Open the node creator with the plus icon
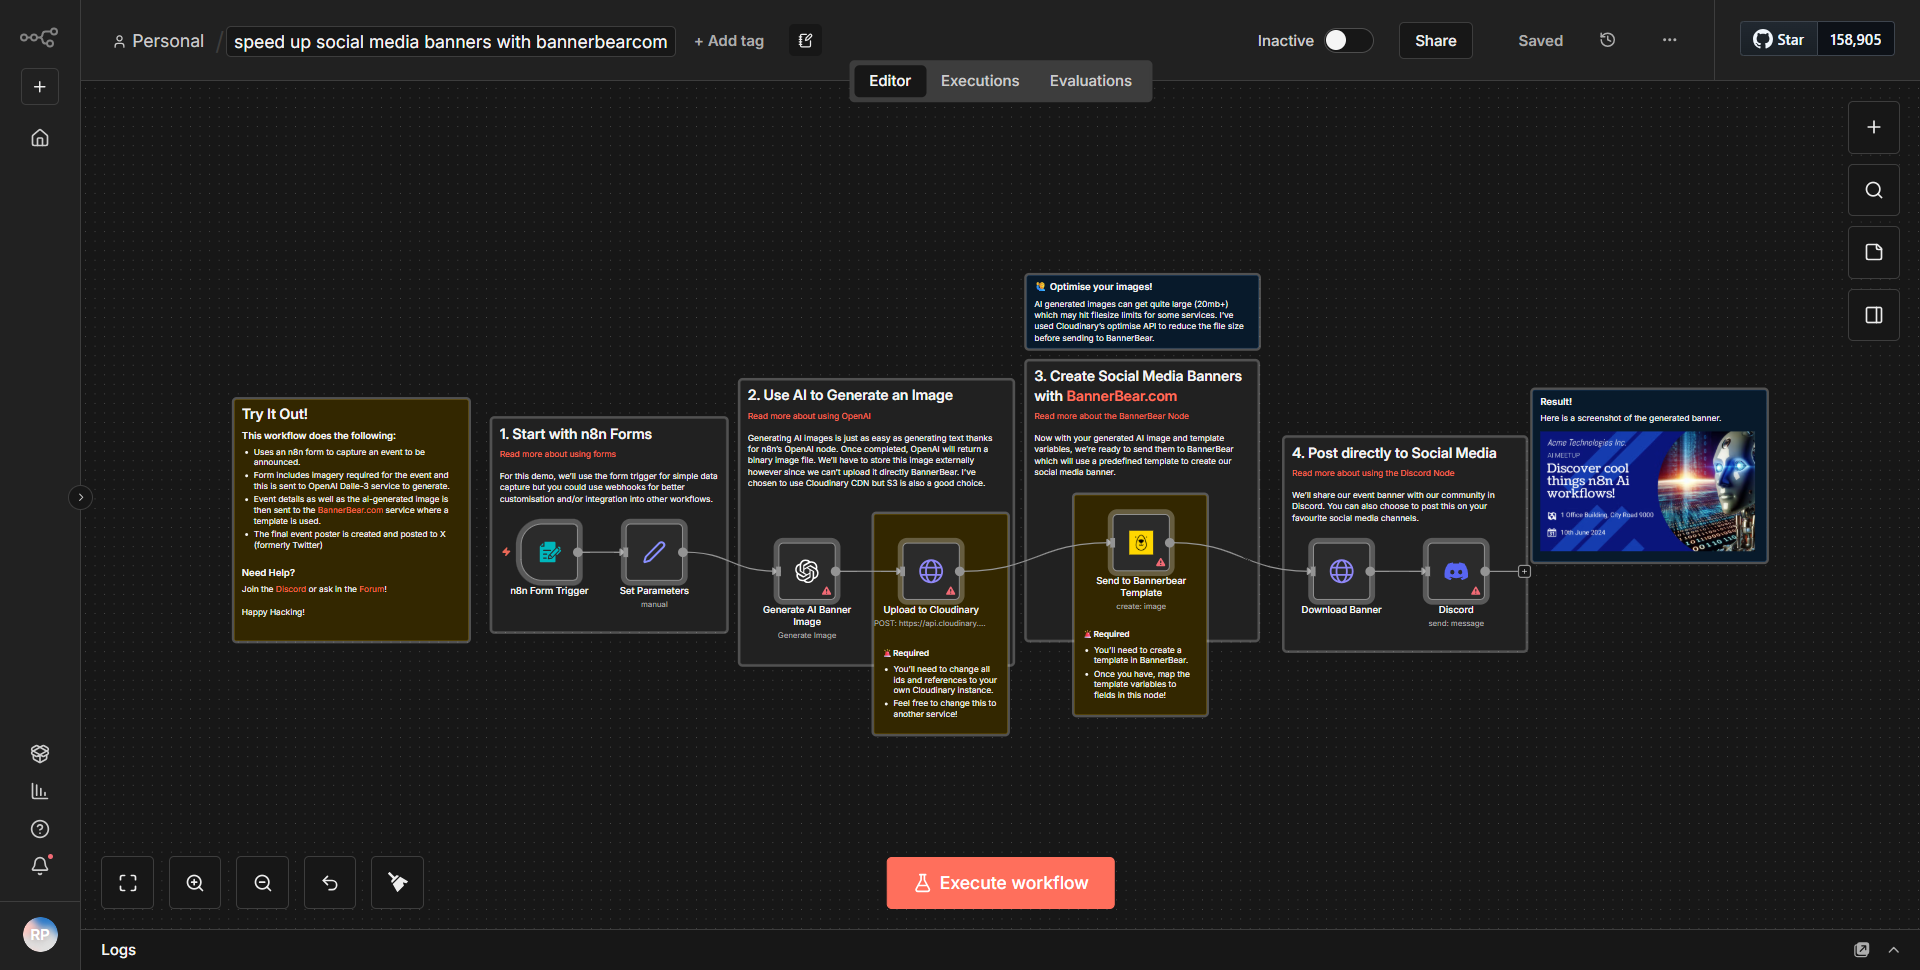 (x=1873, y=127)
